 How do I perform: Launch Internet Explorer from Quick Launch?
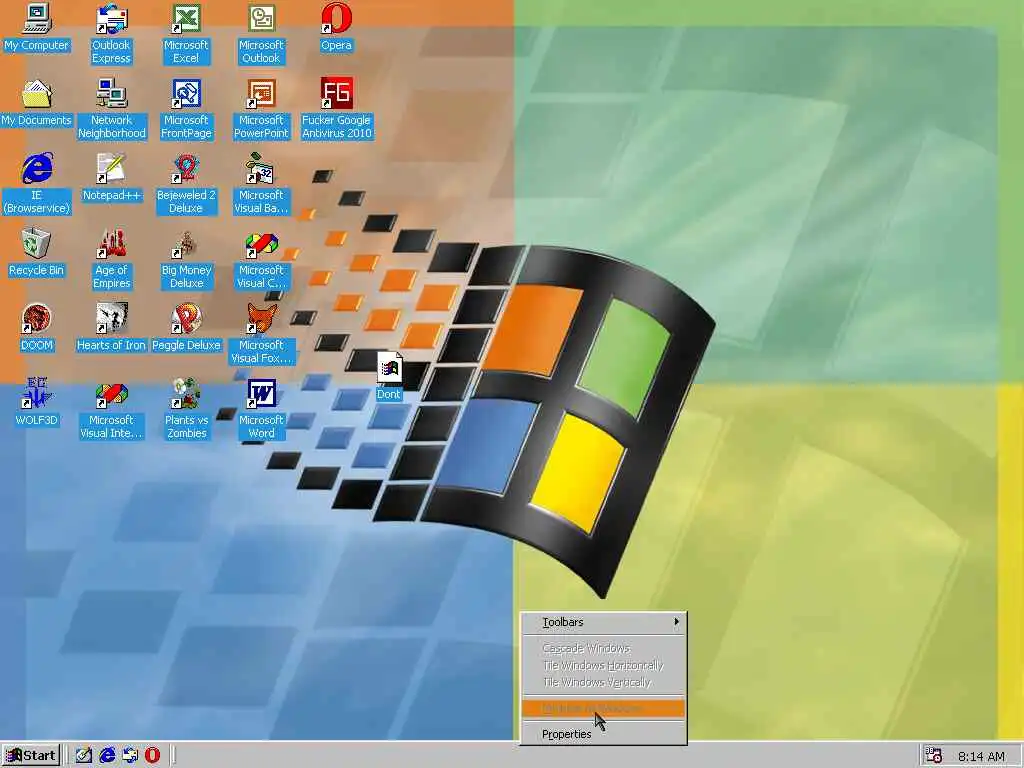107,756
